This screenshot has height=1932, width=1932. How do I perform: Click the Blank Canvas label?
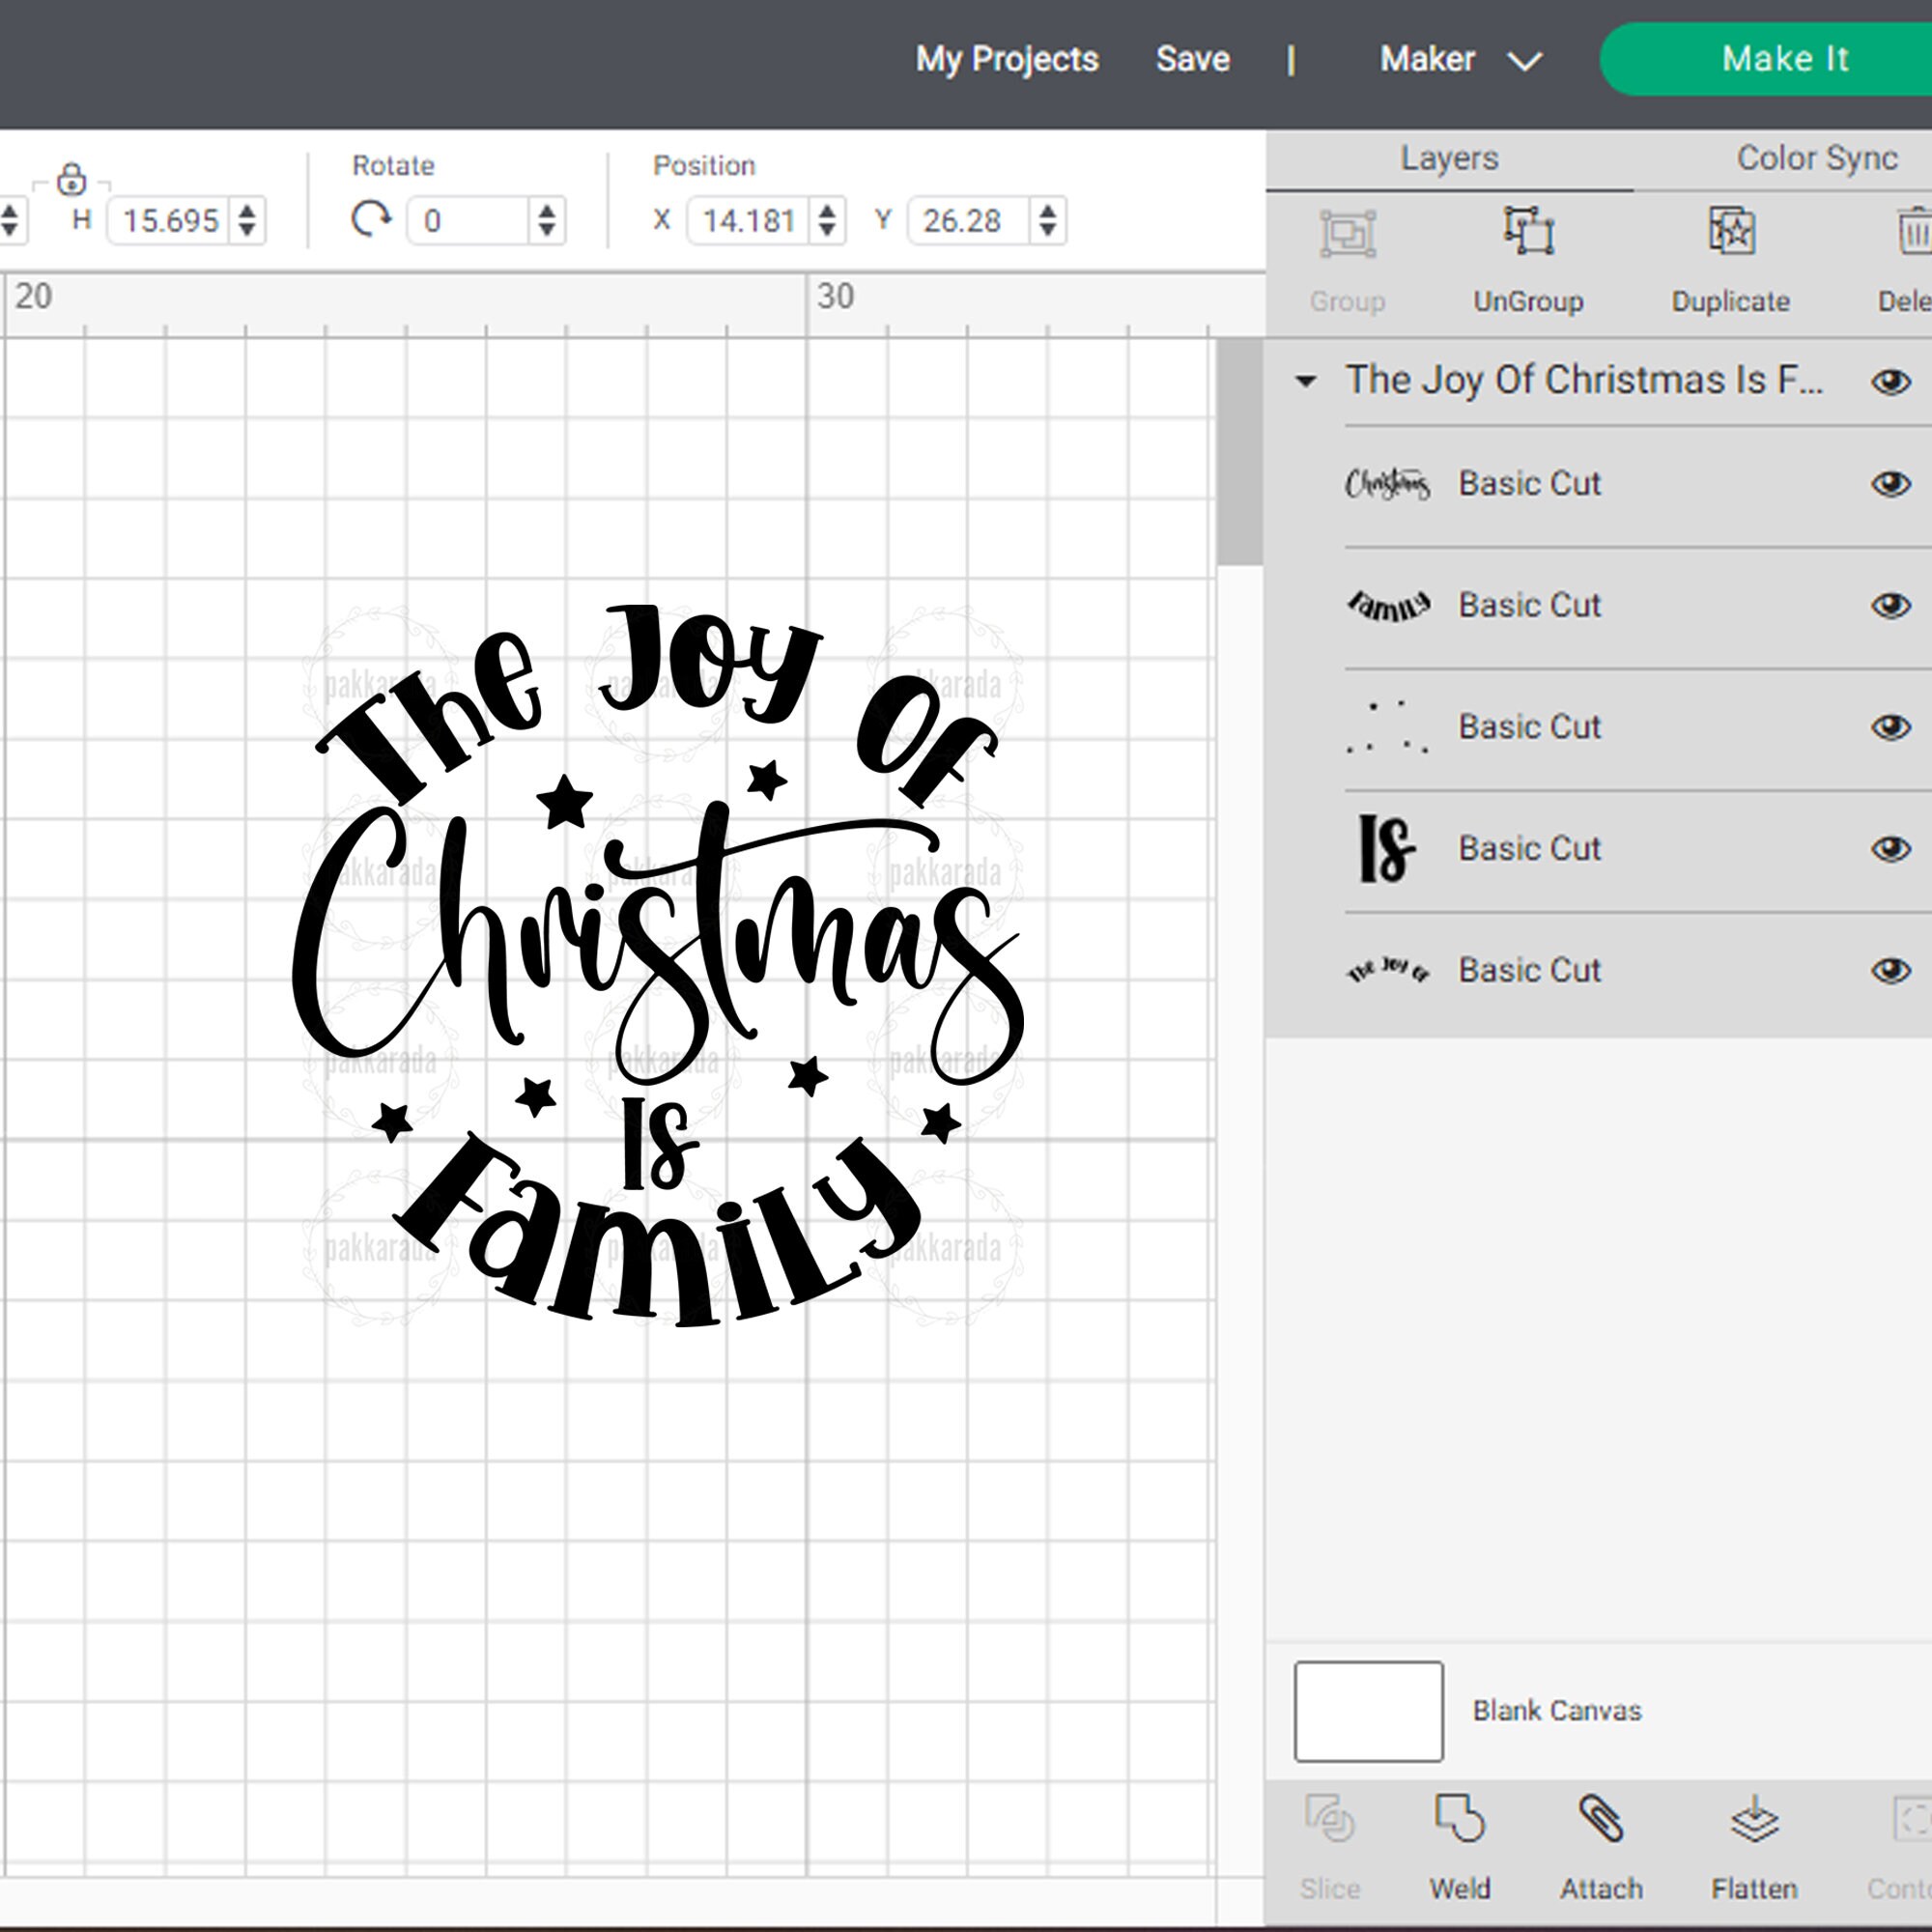click(1557, 1711)
